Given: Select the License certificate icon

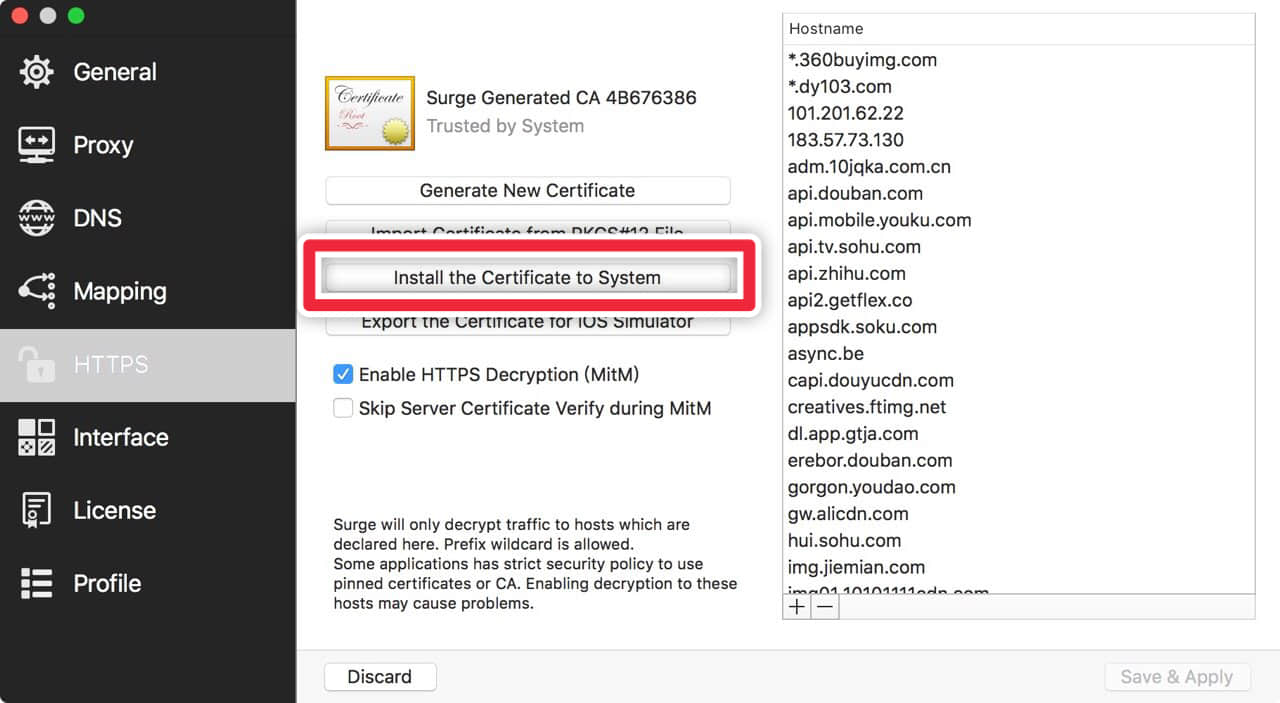Looking at the screenshot, I should click(37, 510).
